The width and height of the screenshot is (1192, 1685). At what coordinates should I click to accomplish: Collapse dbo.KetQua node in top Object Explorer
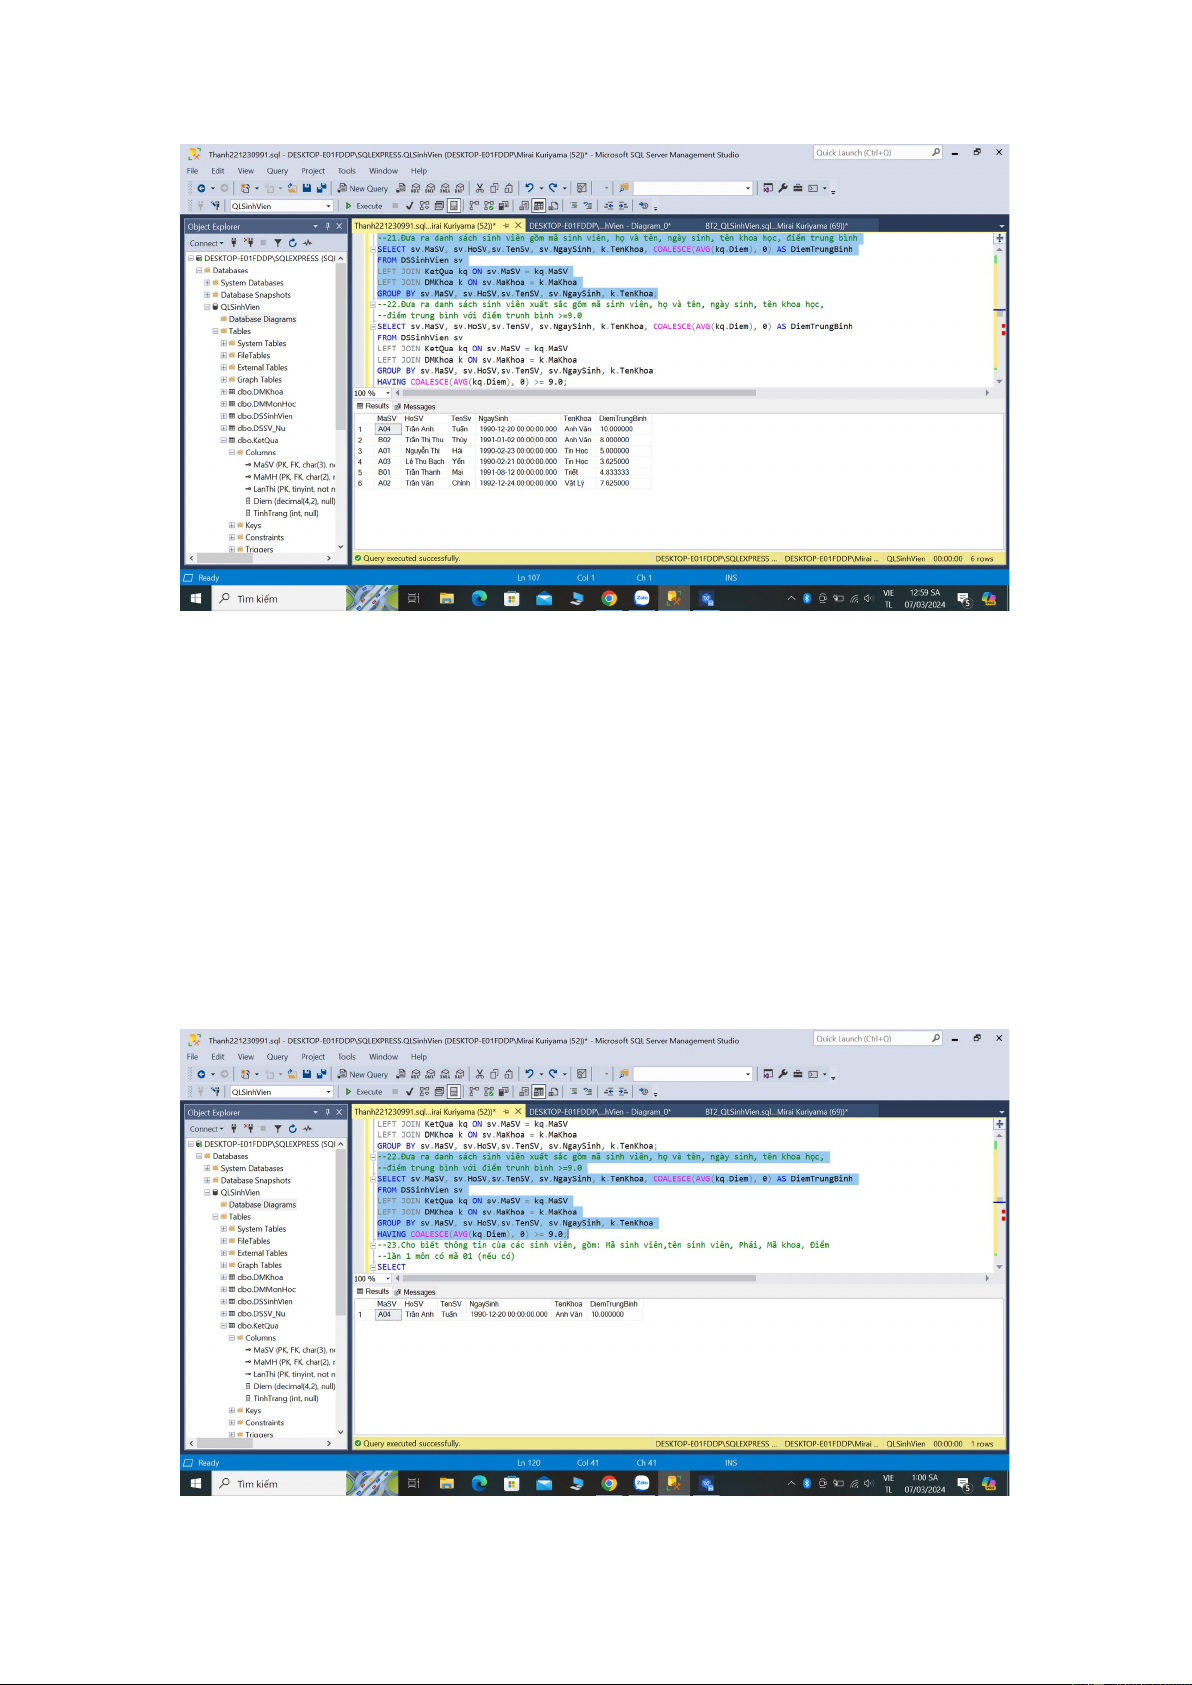pos(224,440)
